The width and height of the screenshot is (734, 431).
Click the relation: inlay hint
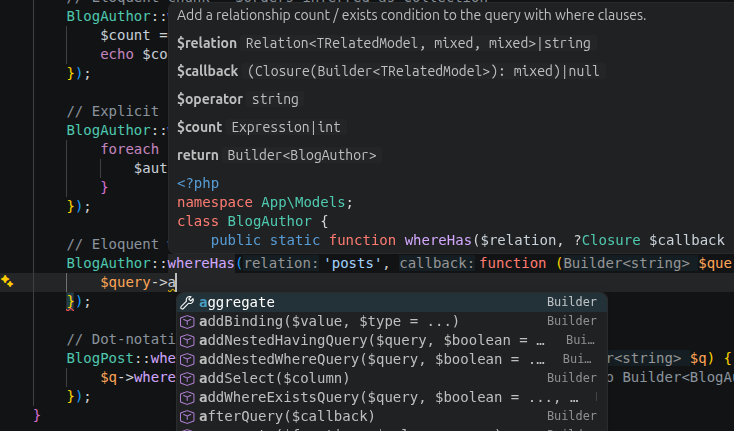pos(281,263)
